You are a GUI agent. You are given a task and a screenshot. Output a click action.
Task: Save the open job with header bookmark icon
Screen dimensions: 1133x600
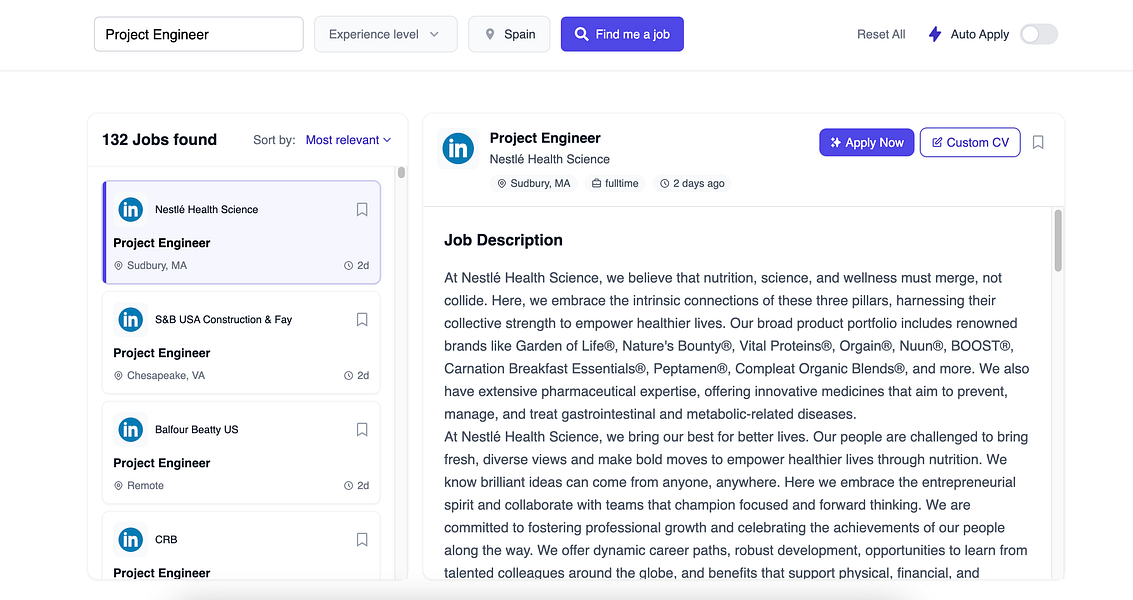point(1038,143)
